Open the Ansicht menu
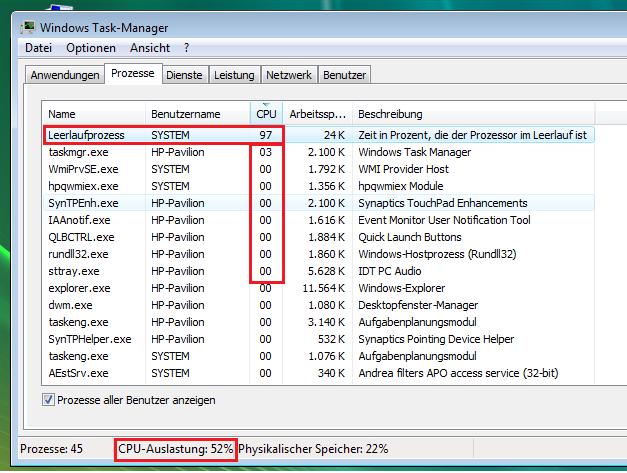Image resolution: width=627 pixels, height=473 pixels. point(149,48)
